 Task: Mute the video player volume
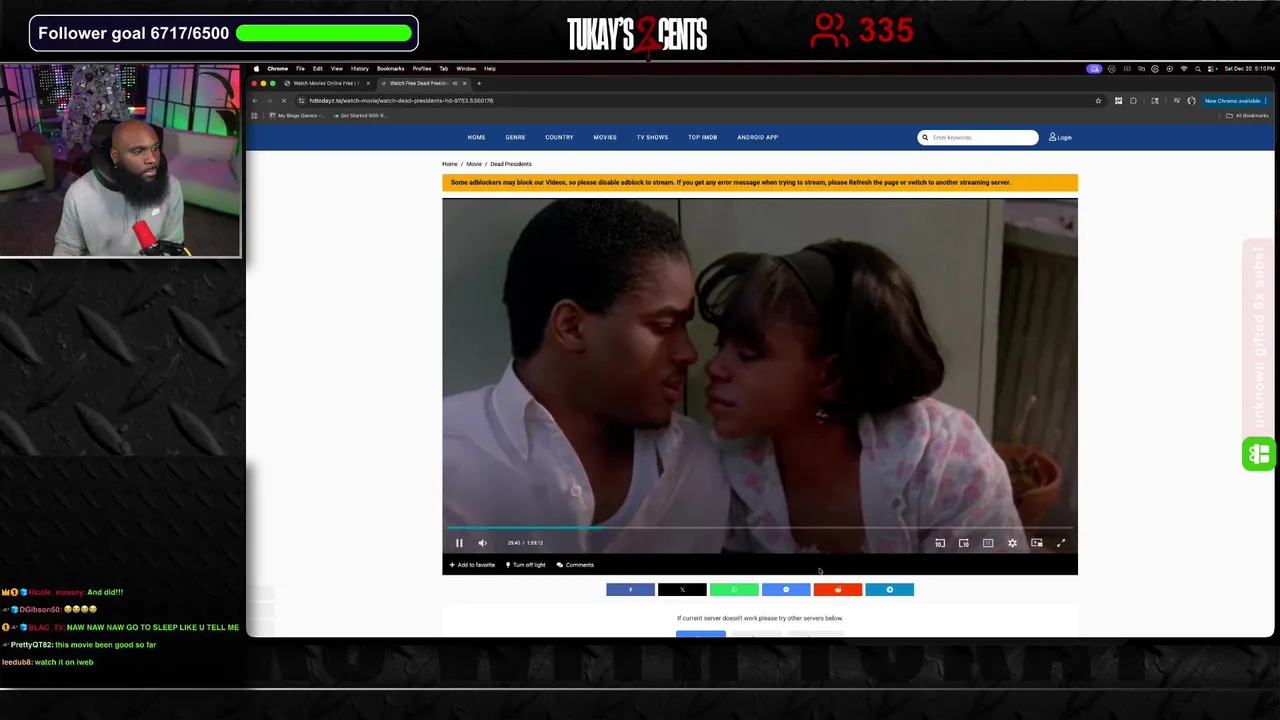pos(482,543)
